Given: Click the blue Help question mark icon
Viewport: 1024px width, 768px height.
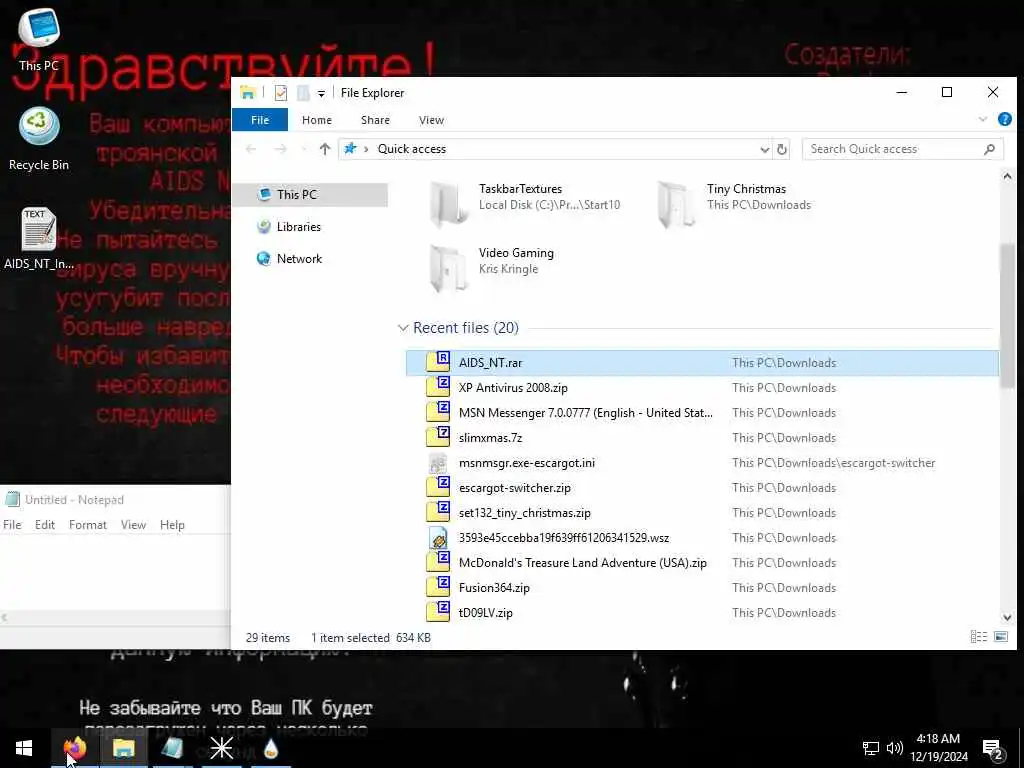Looking at the screenshot, I should click(x=1004, y=119).
